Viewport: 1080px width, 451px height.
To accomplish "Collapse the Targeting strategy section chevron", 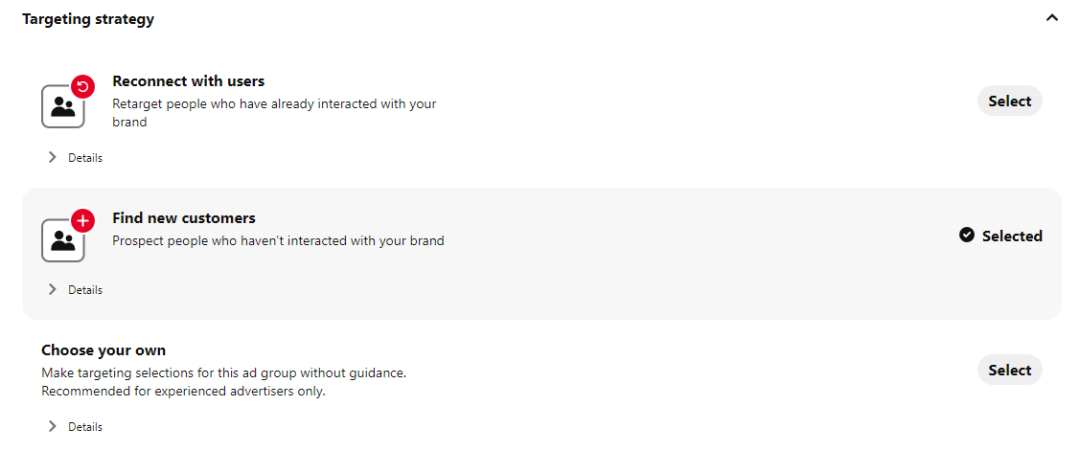I will (x=1051, y=18).
